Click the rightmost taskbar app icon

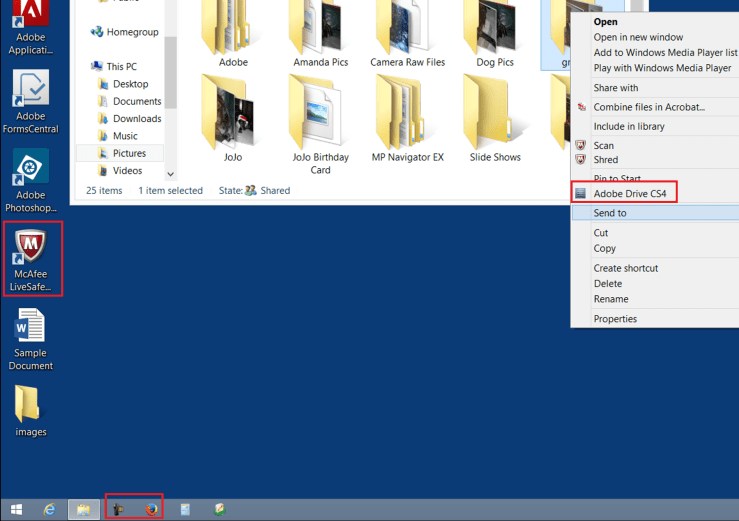[x=220, y=509]
